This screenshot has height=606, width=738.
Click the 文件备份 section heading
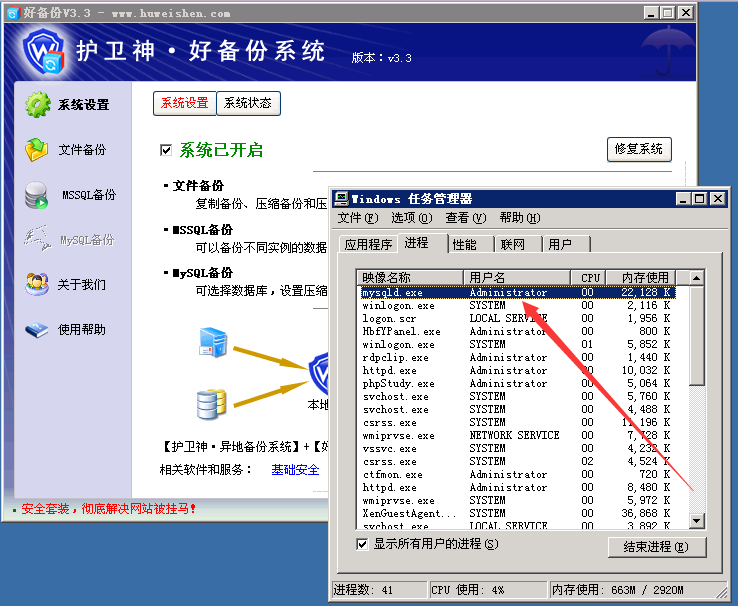pyautogui.click(x=198, y=186)
